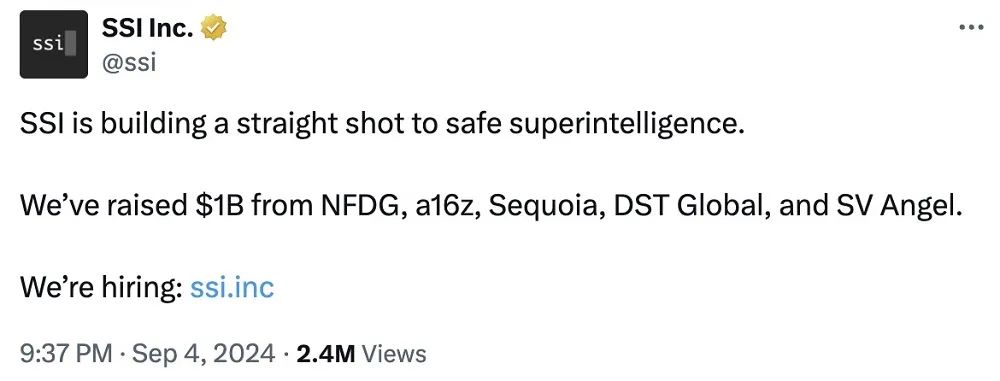Click the SSI Inc. display name
The image size is (1000, 381).
click(x=147, y=28)
